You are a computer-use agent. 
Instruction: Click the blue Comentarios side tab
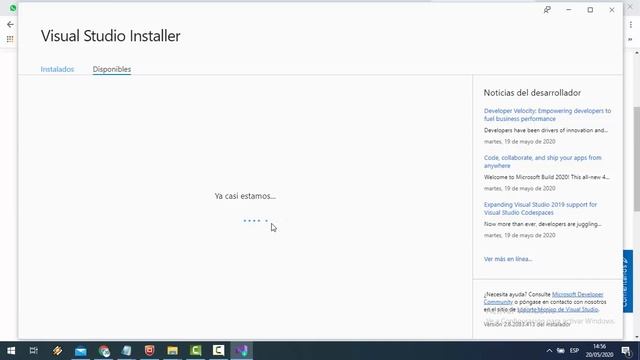[628, 281]
